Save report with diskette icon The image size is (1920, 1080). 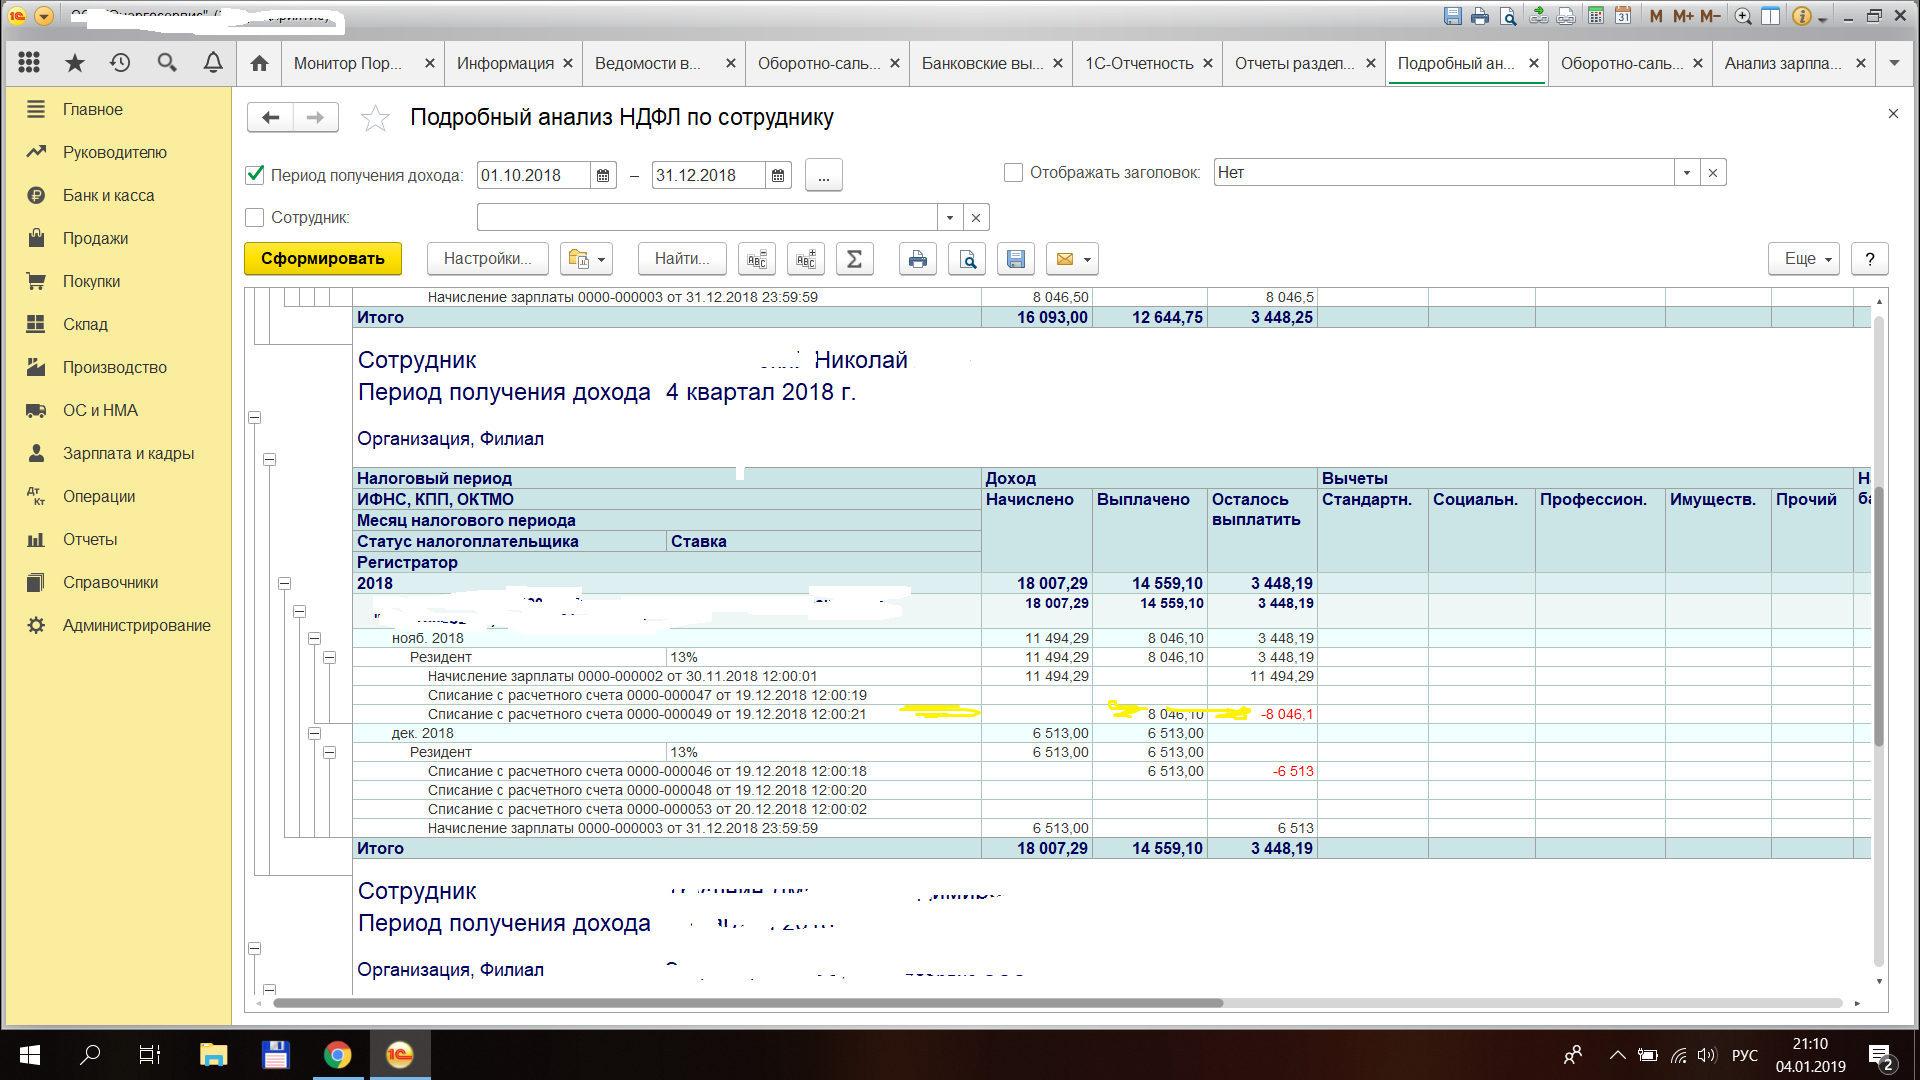click(x=1015, y=259)
